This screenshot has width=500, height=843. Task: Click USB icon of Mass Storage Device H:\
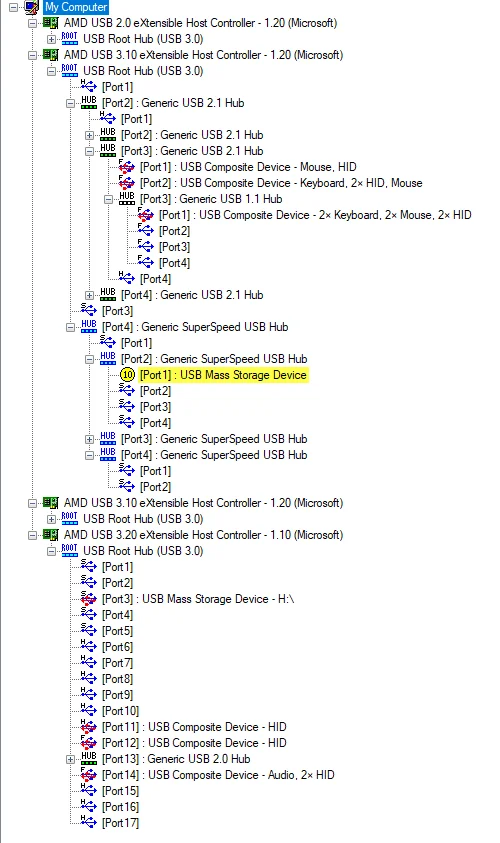click(89, 599)
